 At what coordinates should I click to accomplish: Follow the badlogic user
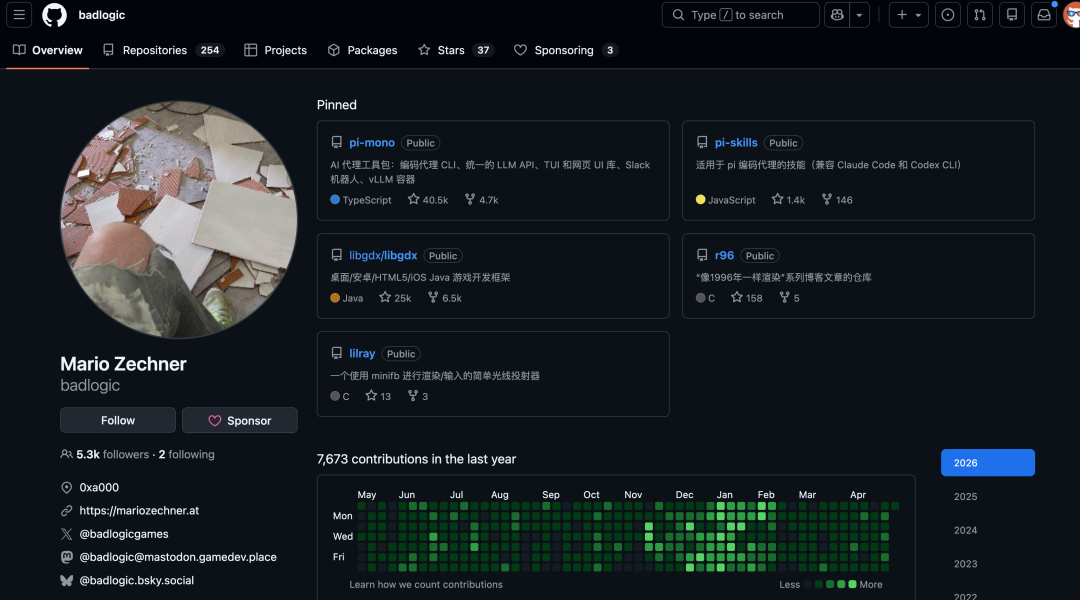(x=118, y=420)
